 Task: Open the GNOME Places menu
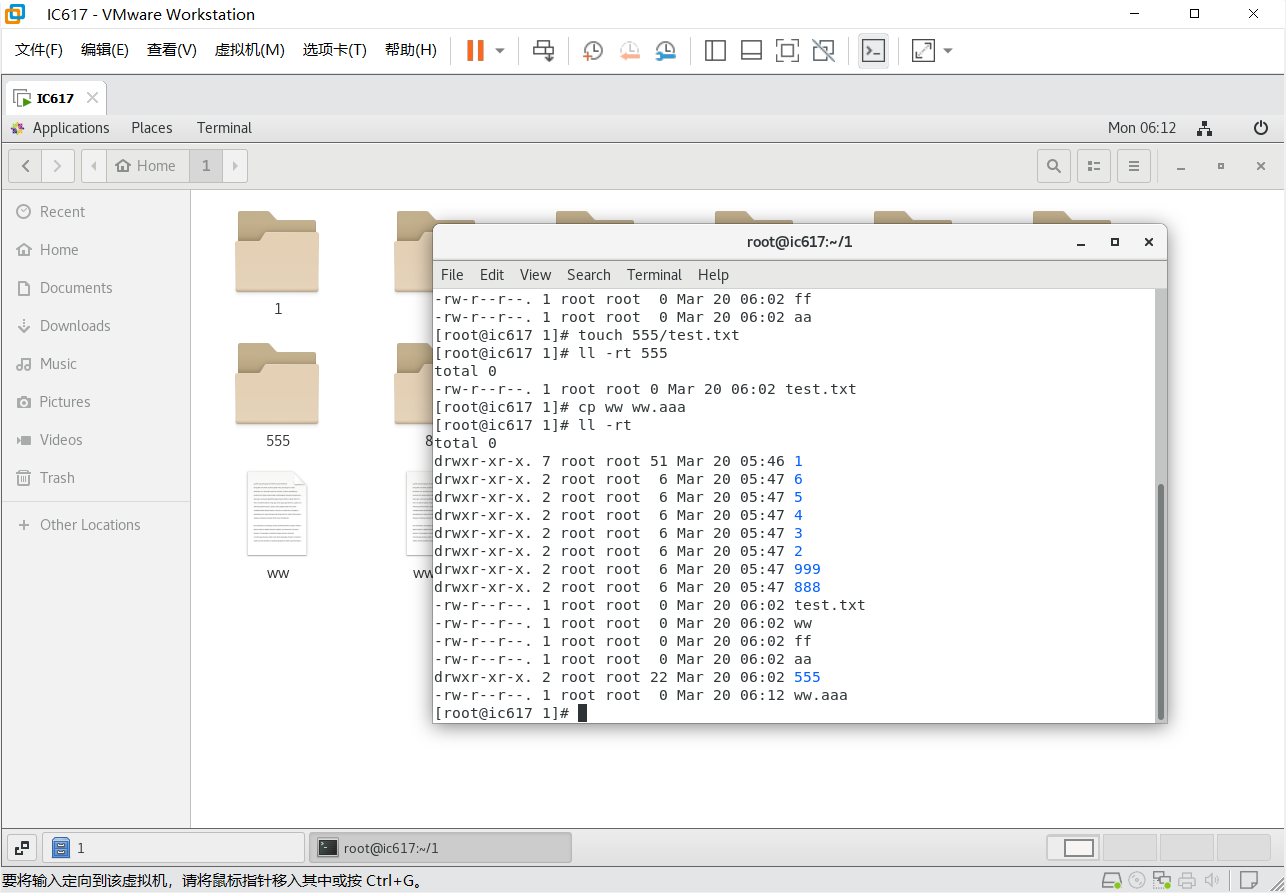point(152,128)
